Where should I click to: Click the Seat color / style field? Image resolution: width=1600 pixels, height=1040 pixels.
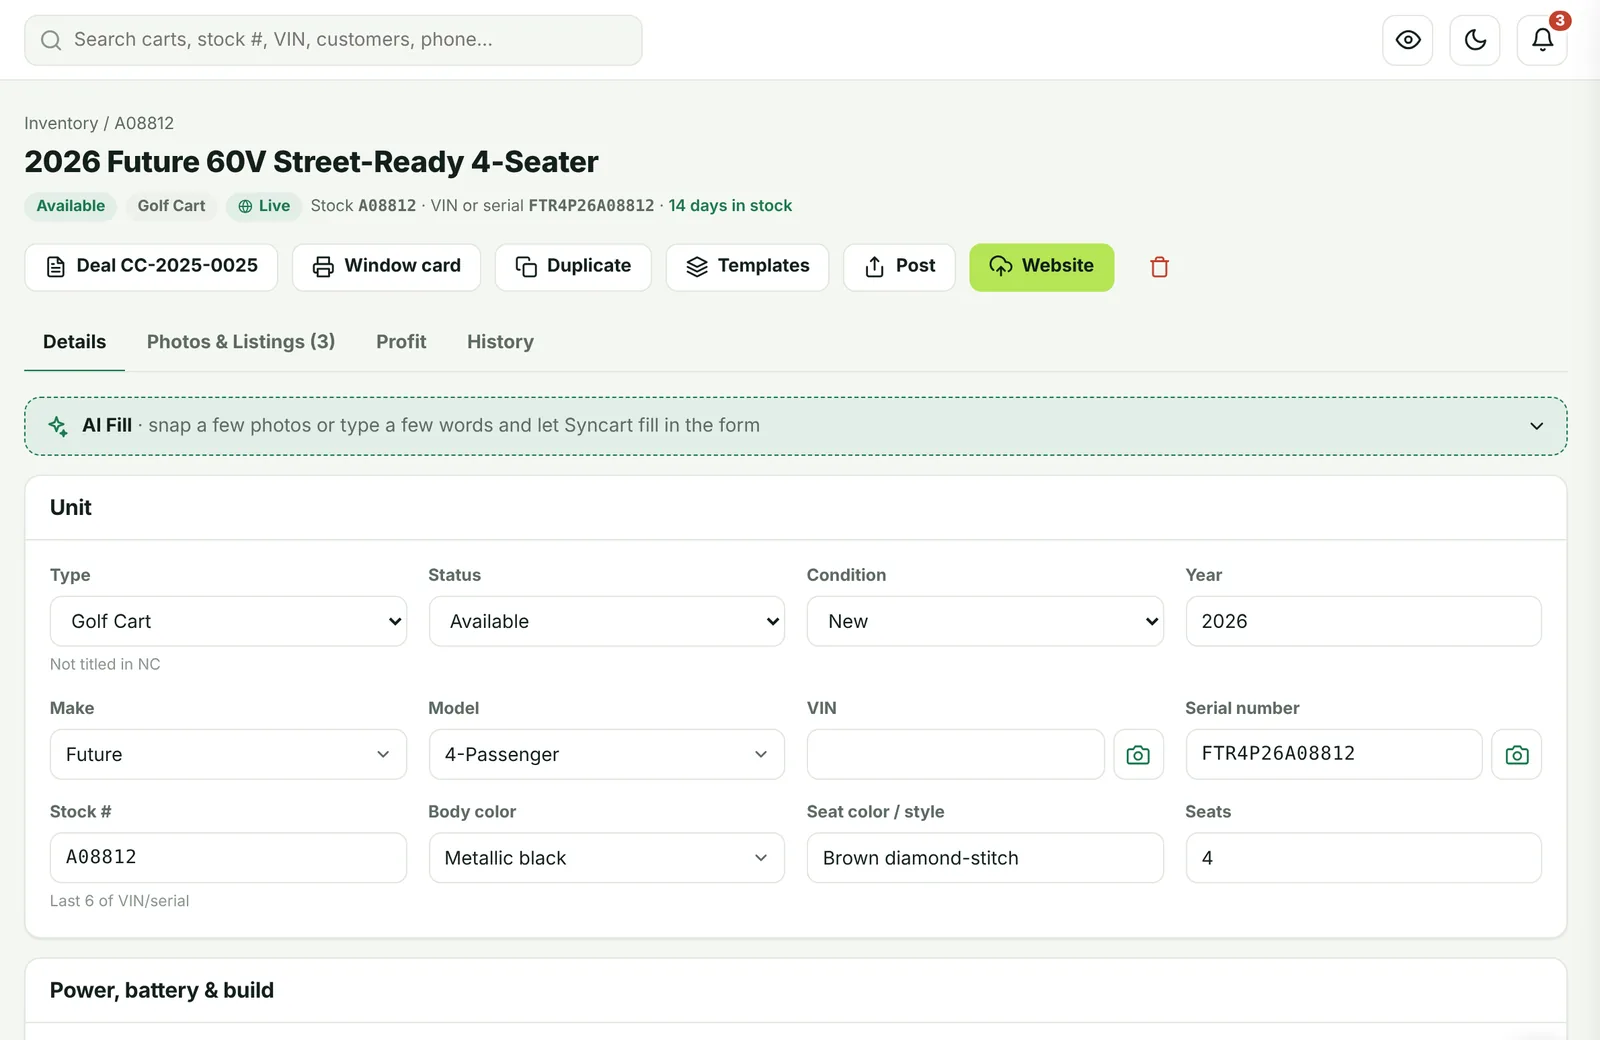[x=985, y=858]
